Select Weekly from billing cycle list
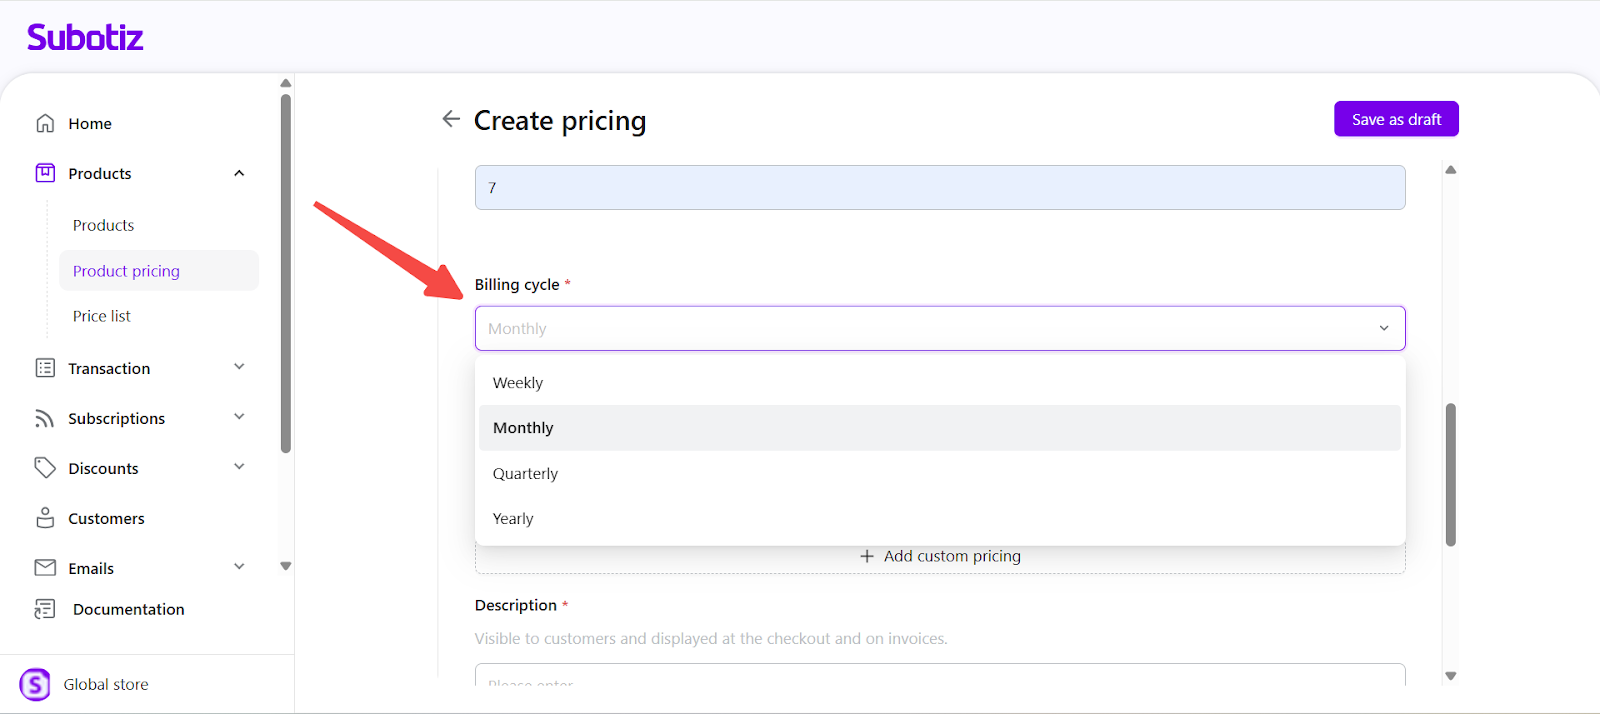The image size is (1600, 714). (x=518, y=383)
